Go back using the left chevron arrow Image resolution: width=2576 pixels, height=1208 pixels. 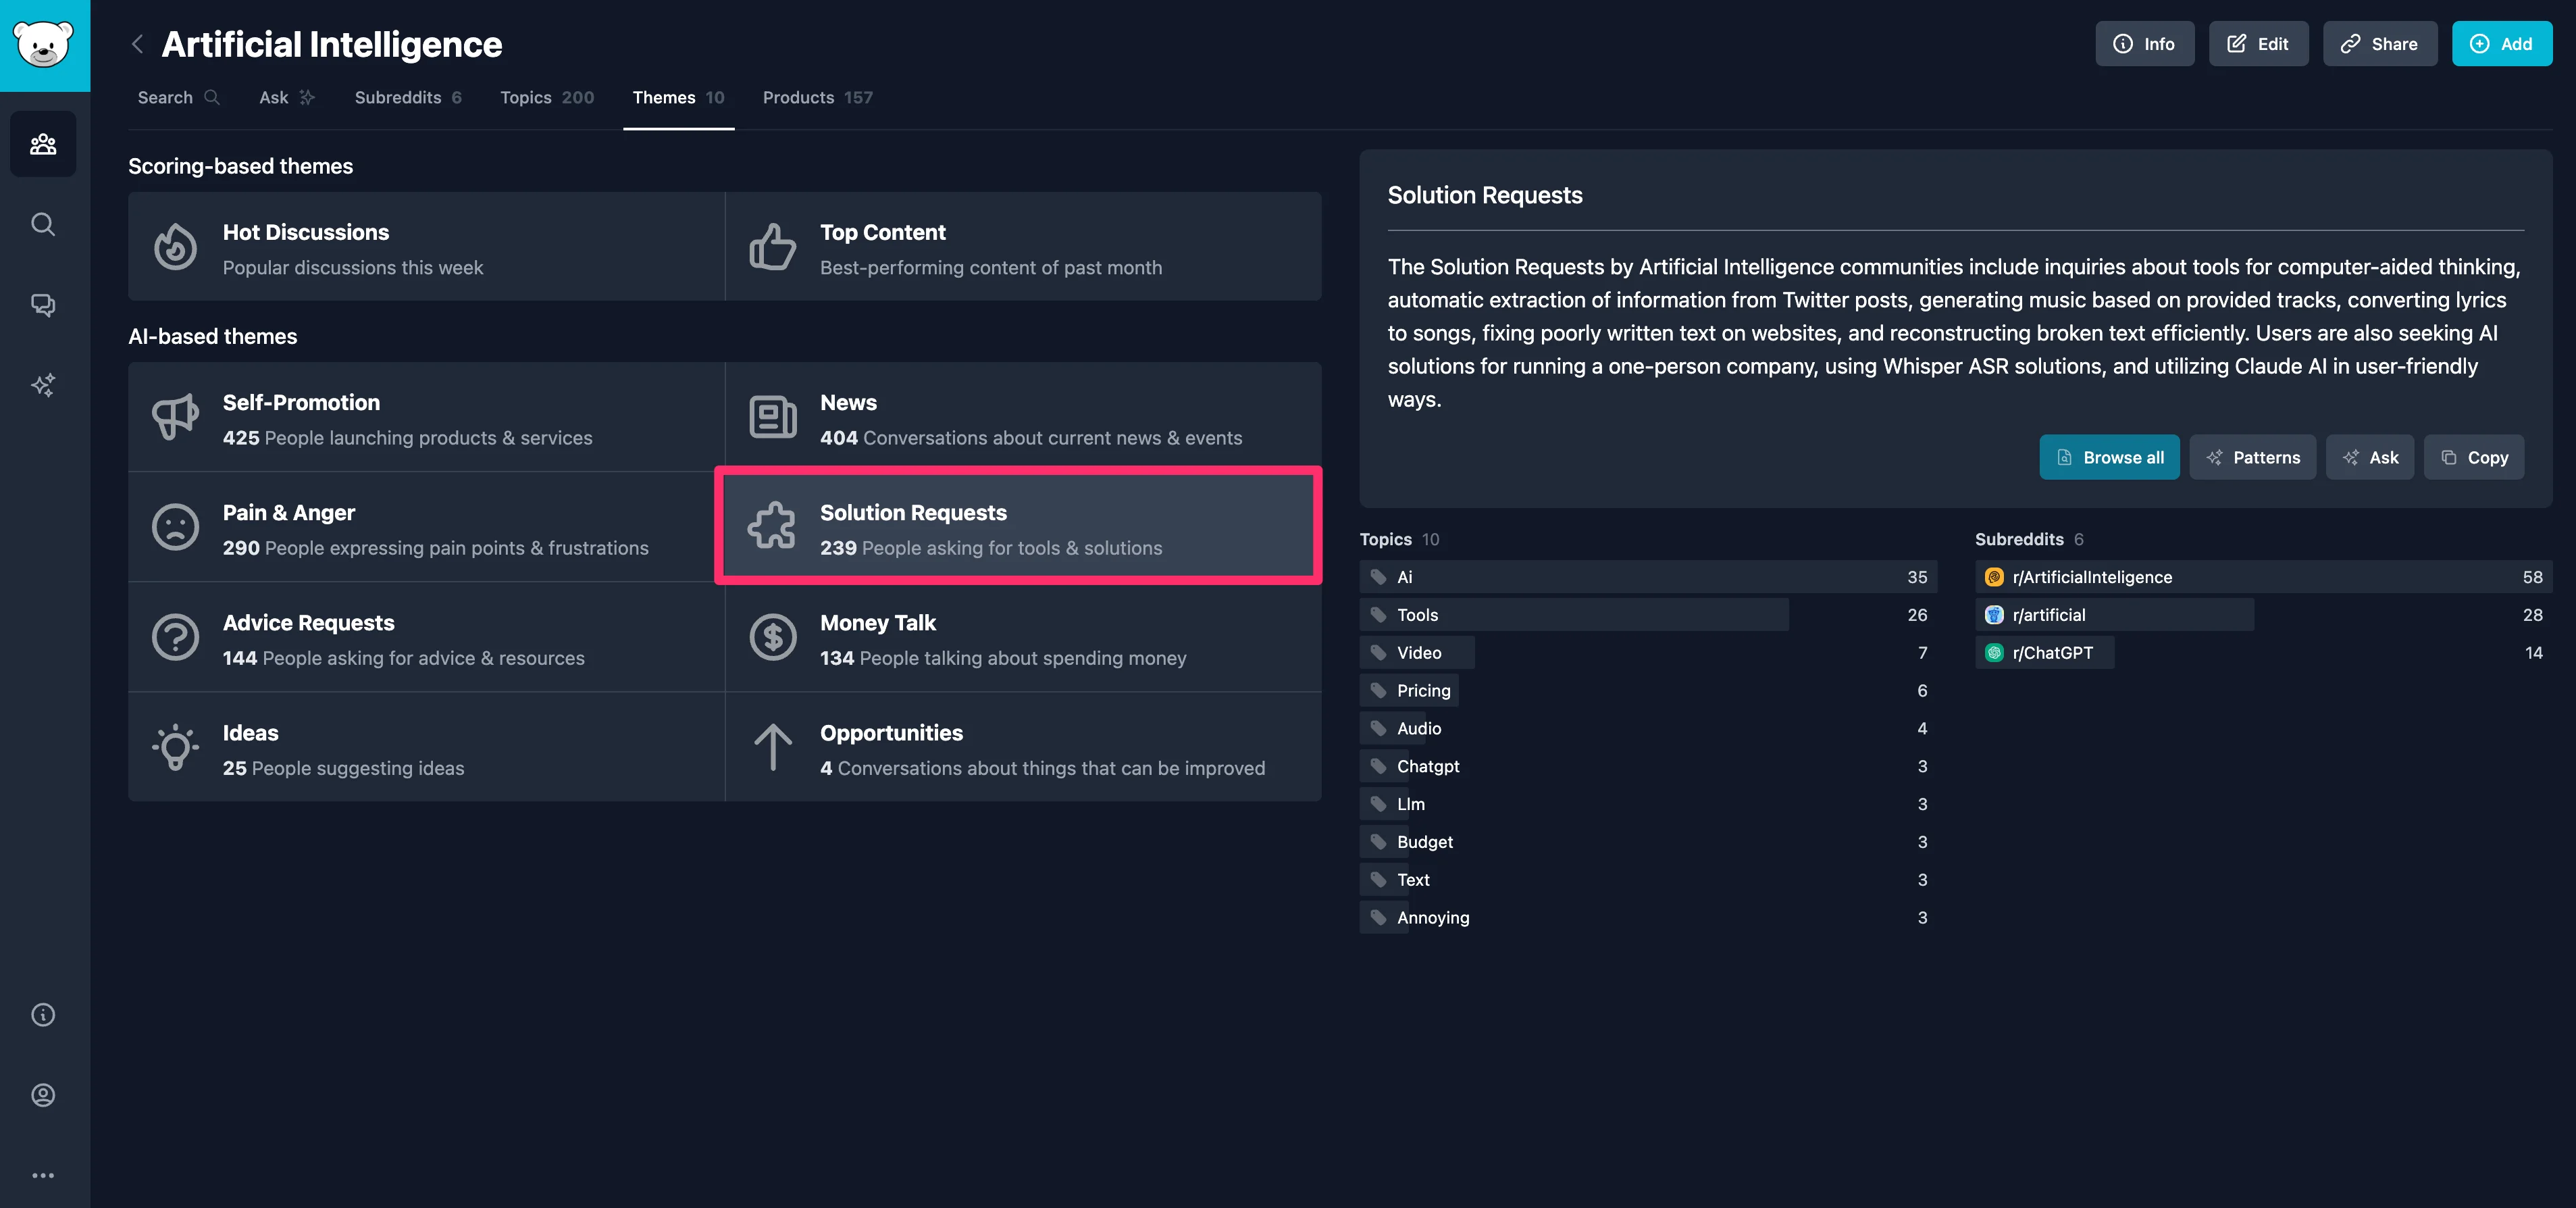138,44
